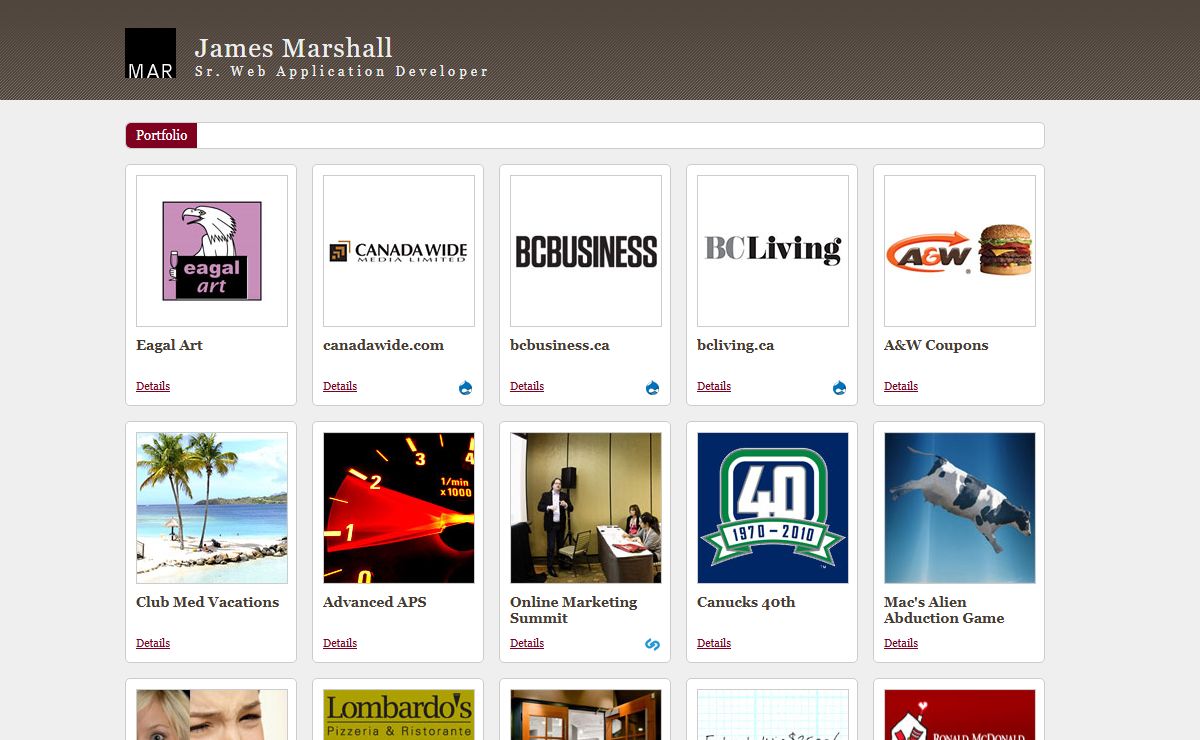
Task: Click the flying cow thumbnail
Action: tap(960, 508)
